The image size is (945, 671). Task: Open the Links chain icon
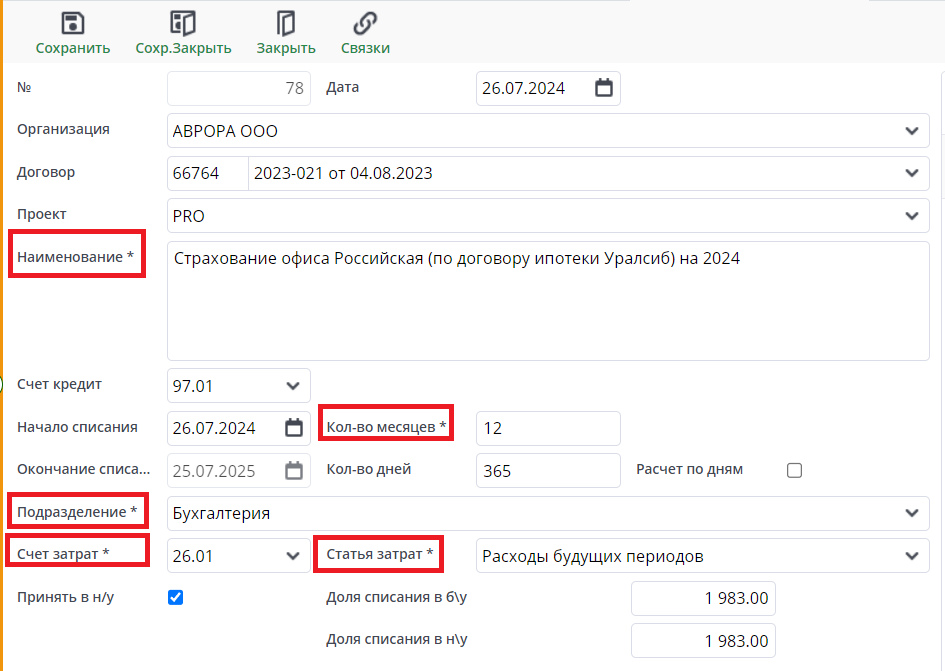(x=365, y=24)
